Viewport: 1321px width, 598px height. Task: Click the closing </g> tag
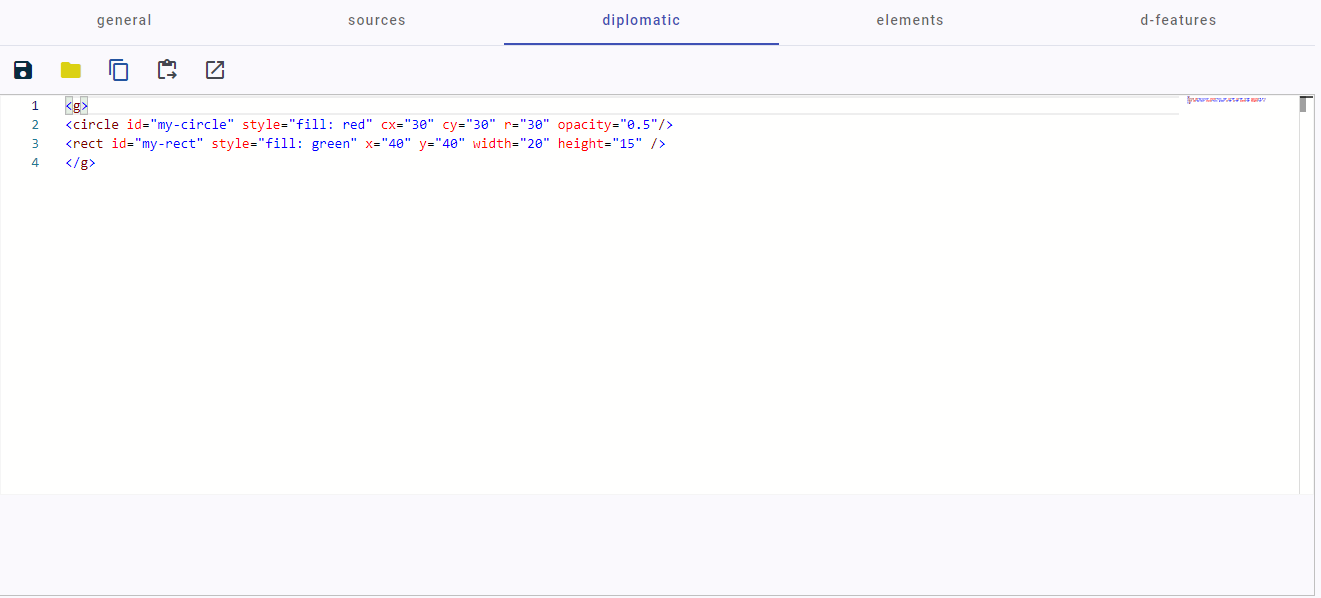[80, 163]
